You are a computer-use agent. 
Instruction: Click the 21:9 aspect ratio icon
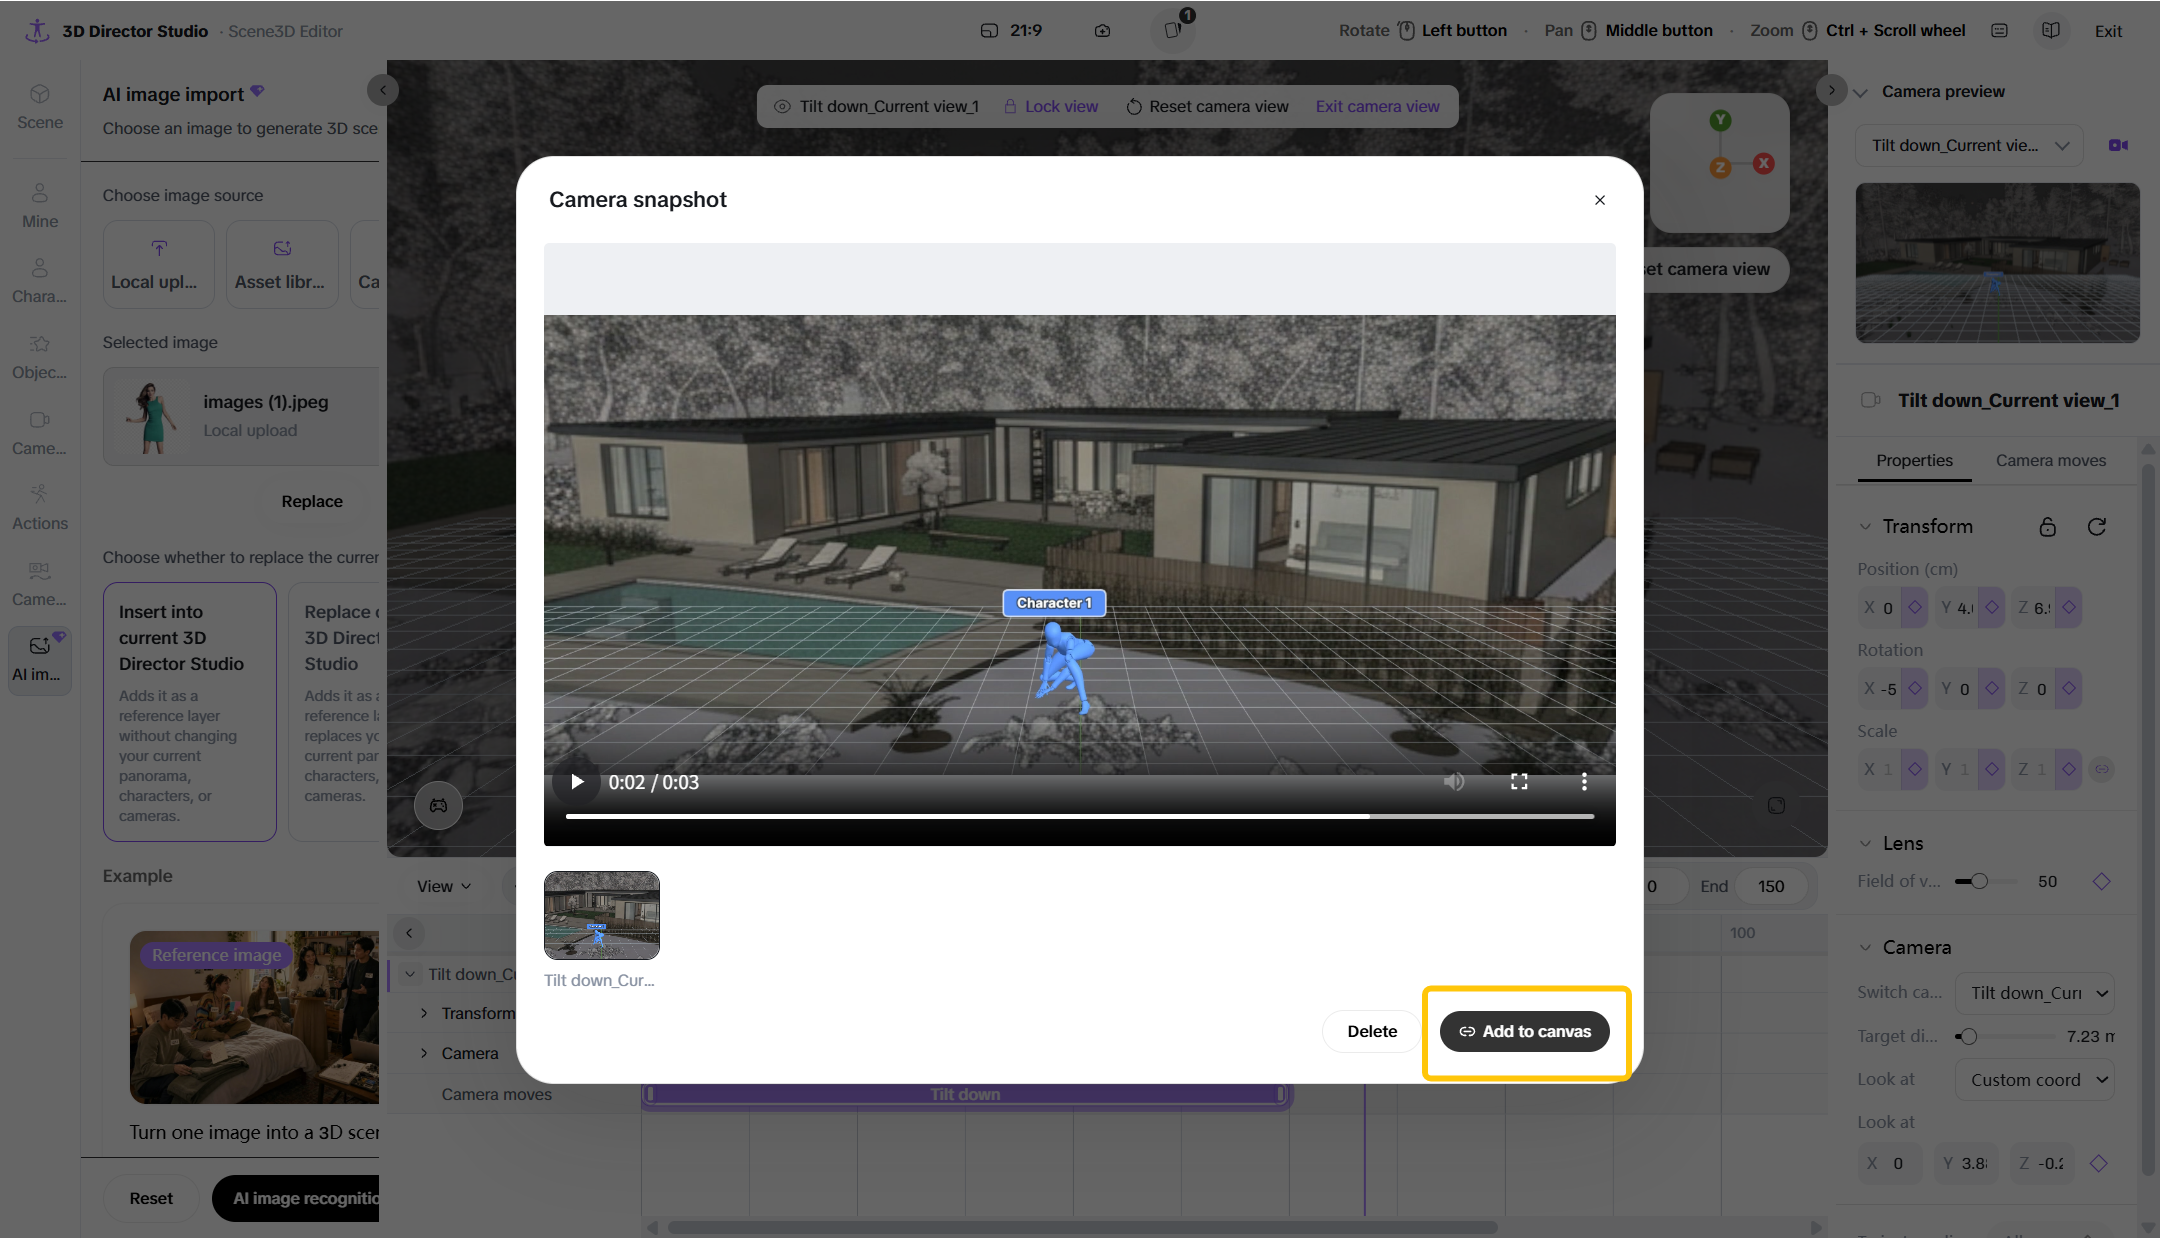(988, 31)
